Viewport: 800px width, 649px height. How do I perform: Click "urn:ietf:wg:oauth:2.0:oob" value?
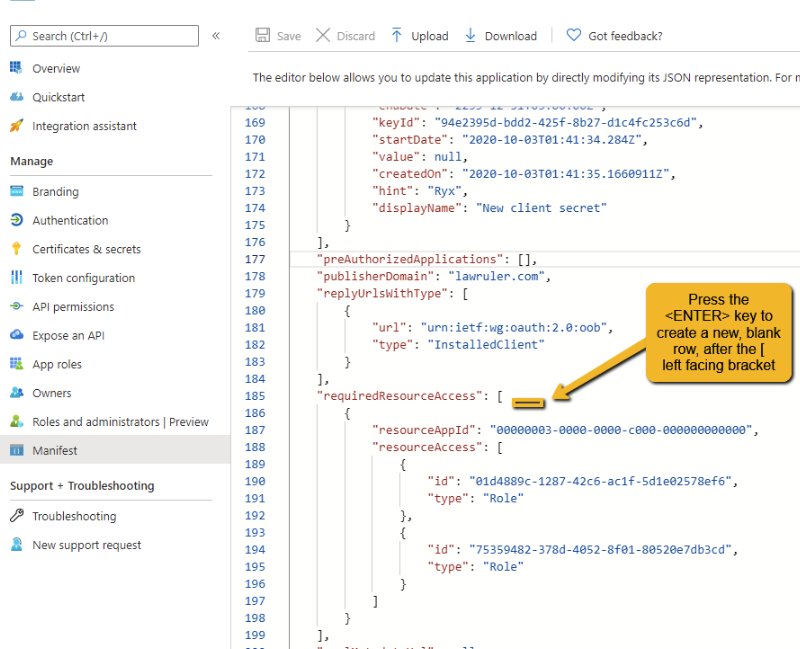coord(514,328)
